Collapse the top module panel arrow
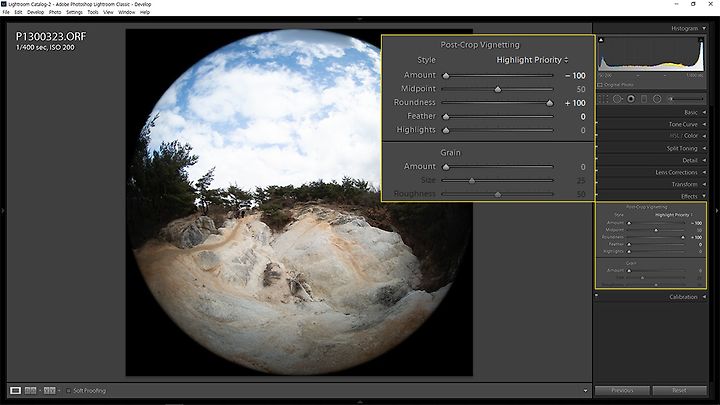This screenshot has height=405, width=720. 360,19
